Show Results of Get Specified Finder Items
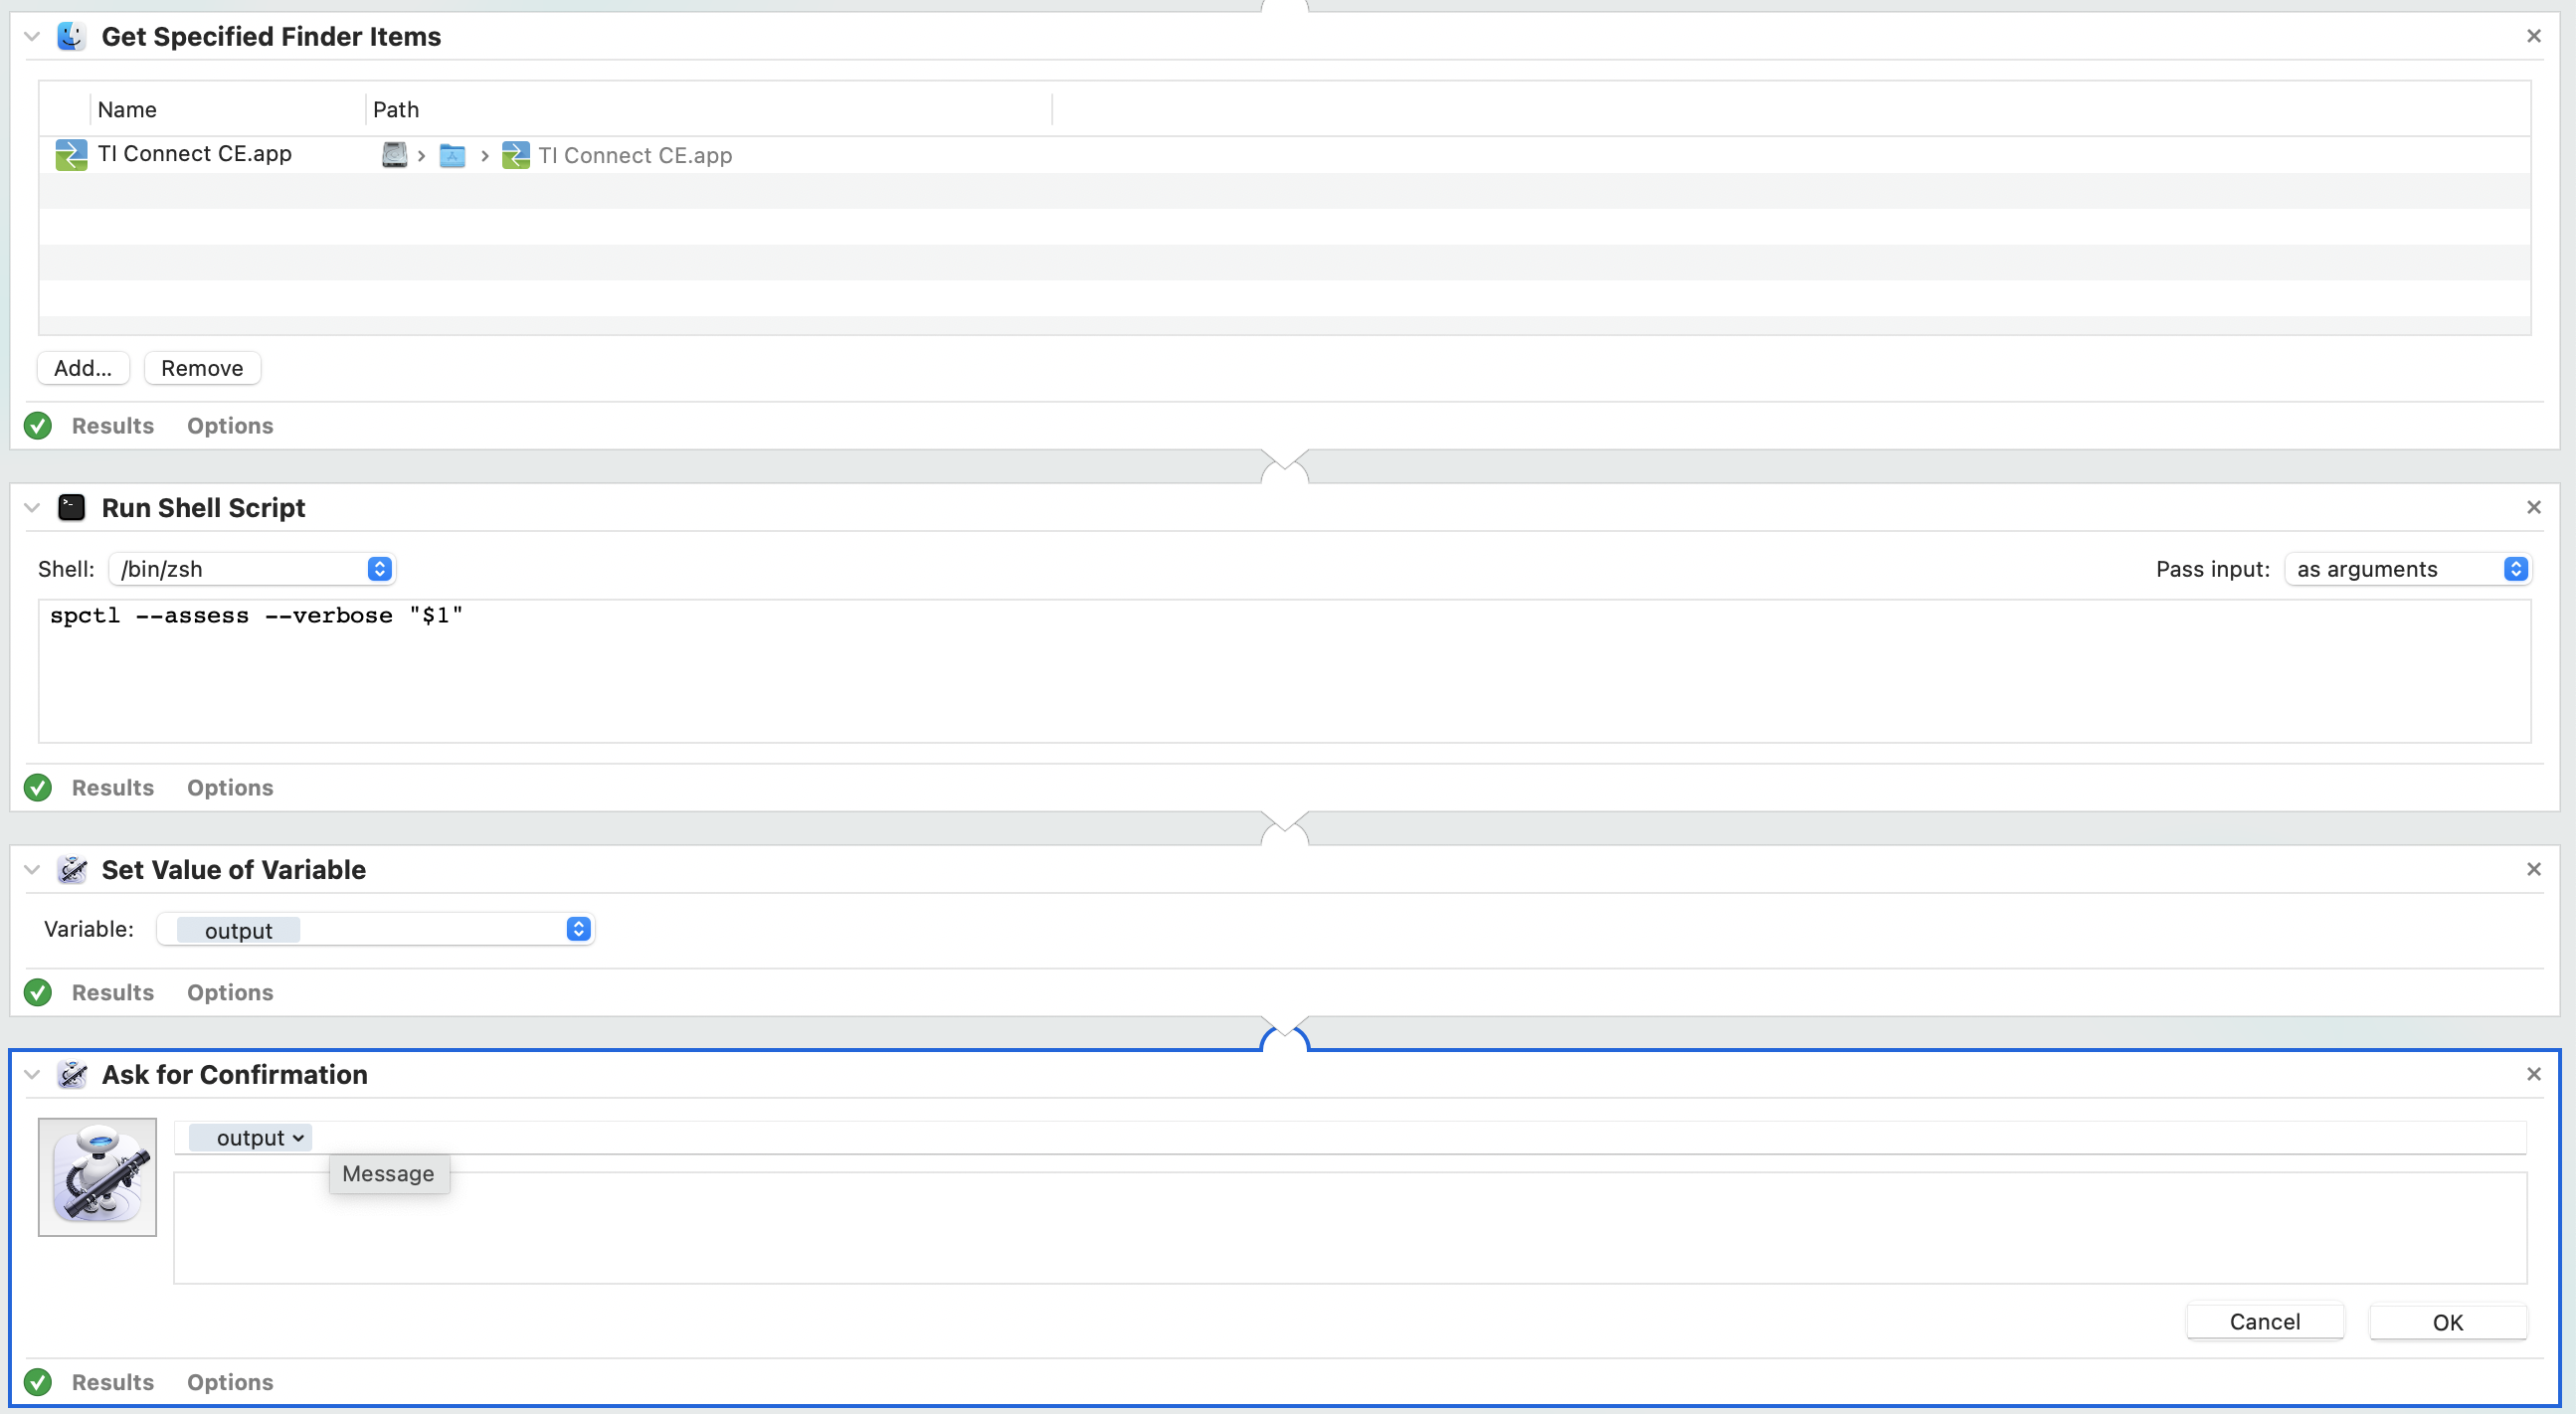 click(113, 425)
